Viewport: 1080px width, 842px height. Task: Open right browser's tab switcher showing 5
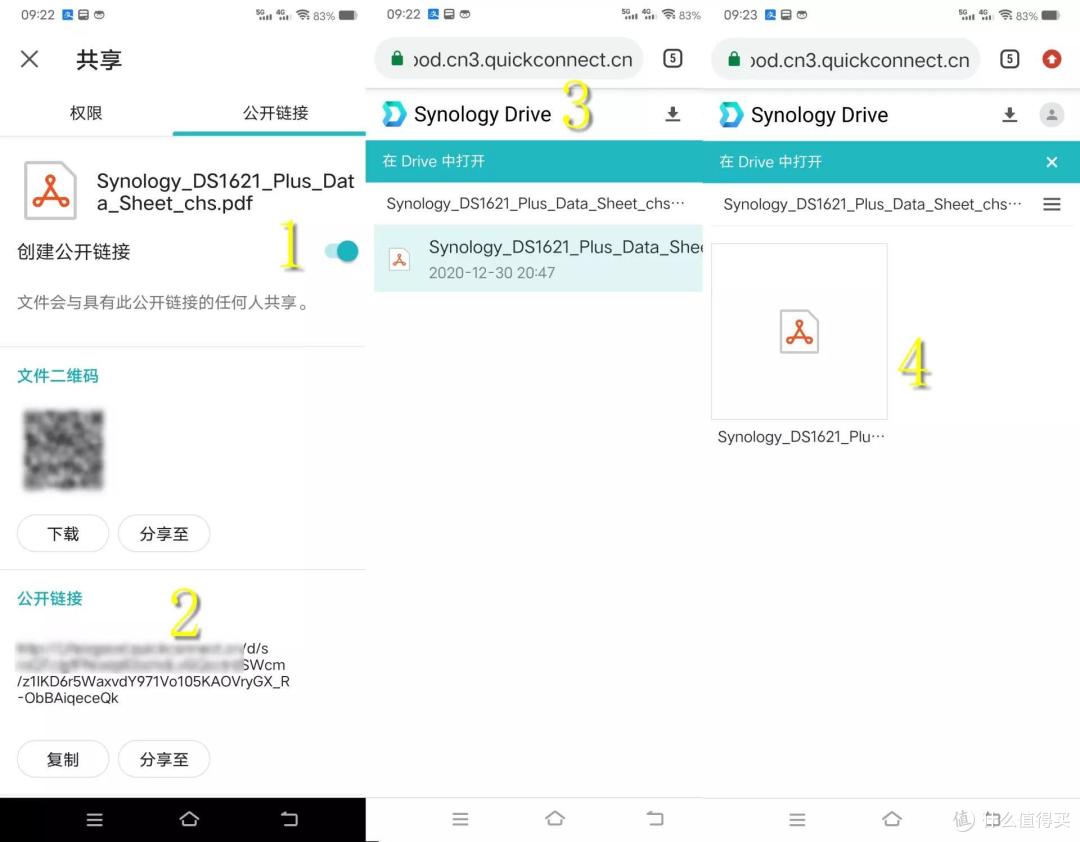1010,59
